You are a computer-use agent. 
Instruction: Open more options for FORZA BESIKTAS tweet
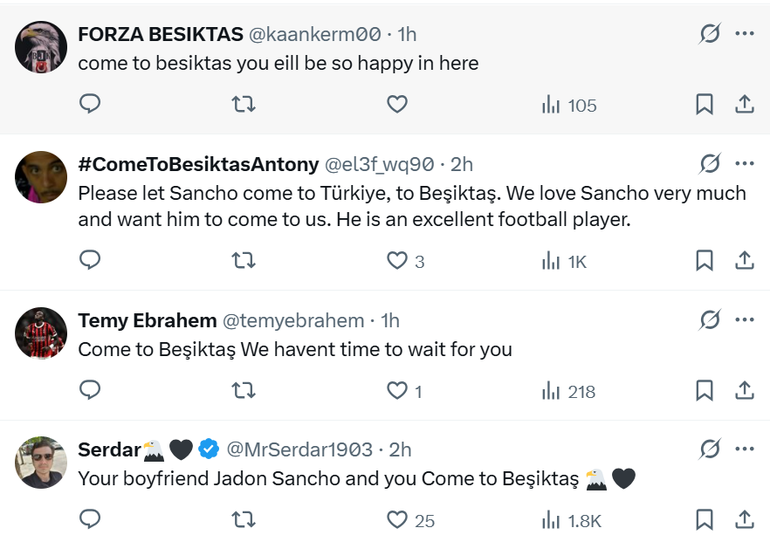point(744,34)
